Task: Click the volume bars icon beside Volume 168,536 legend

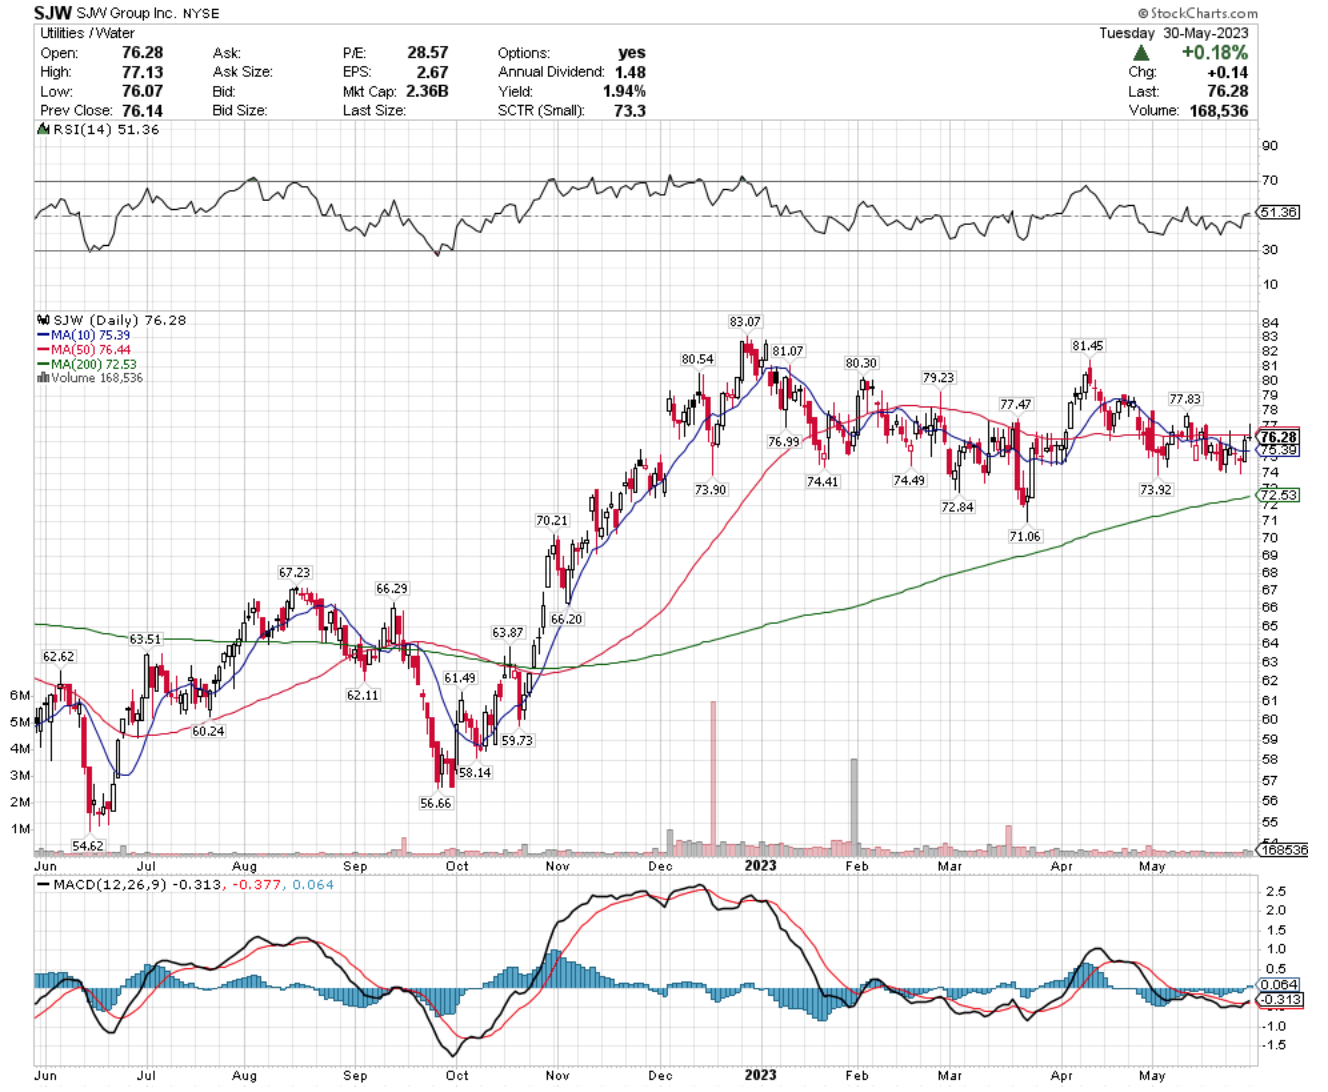Action: (43, 378)
